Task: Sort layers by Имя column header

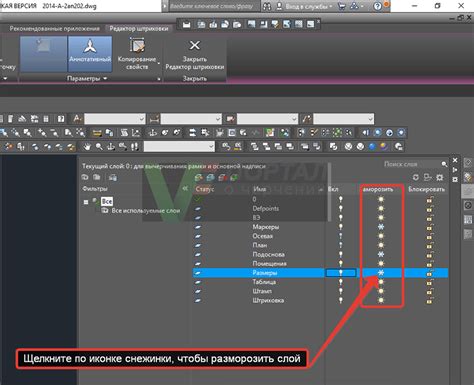Action: tap(260, 189)
